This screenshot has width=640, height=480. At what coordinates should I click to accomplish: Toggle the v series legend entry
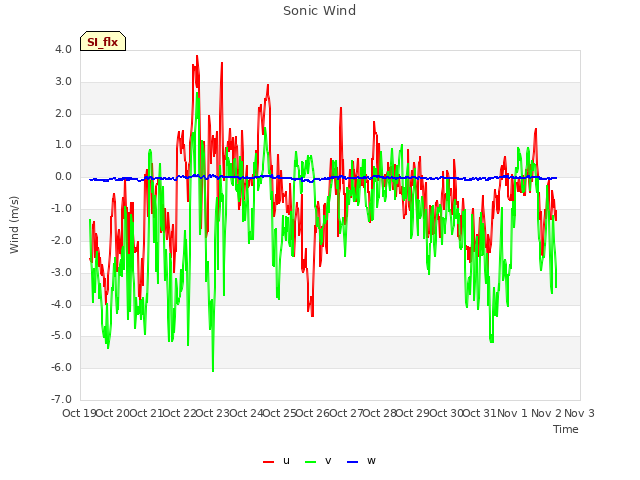[318, 461]
